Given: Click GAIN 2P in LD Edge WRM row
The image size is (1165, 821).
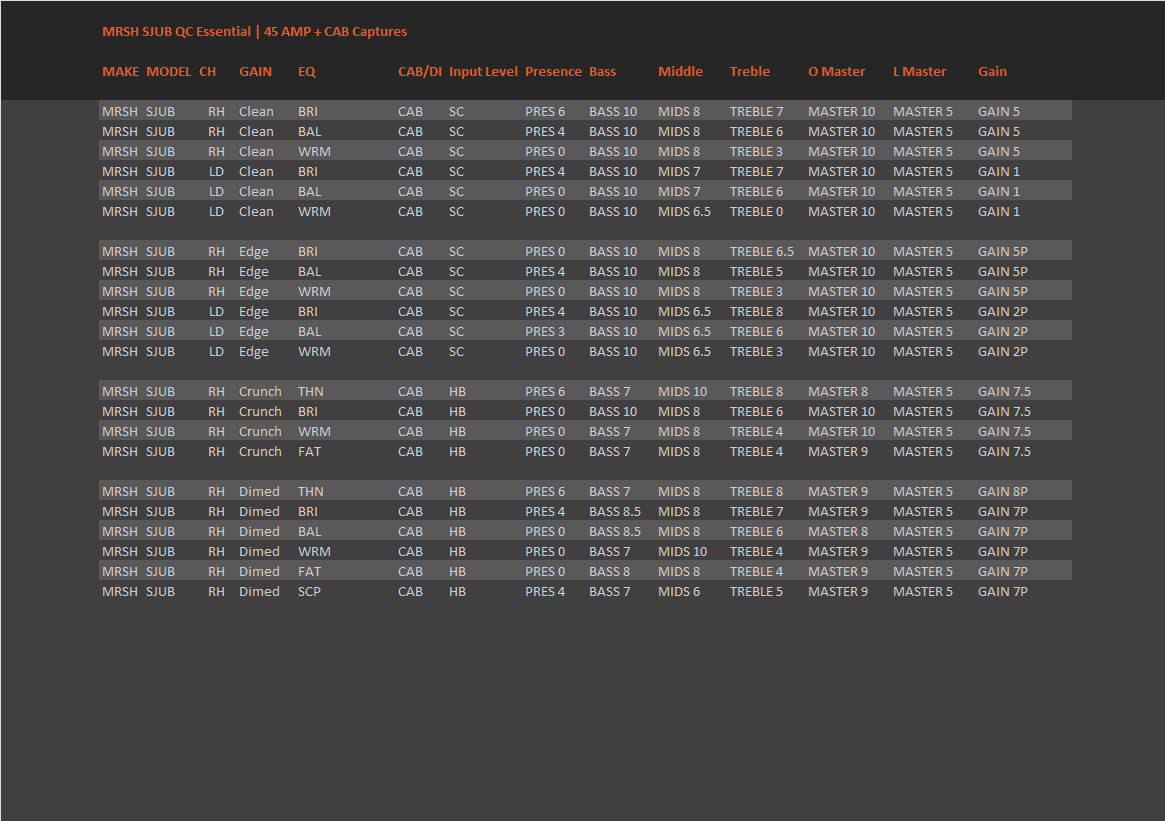Looking at the screenshot, I should 1003,352.
